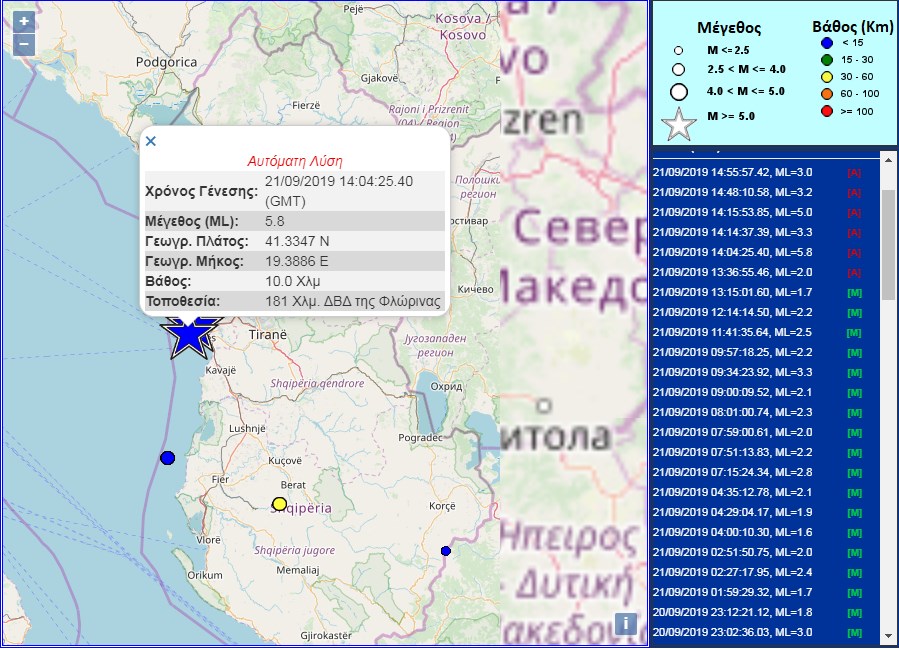This screenshot has width=899, height=650.
Task: Click the magnitude value 5.8 in popup
Action: [x=275, y=221]
